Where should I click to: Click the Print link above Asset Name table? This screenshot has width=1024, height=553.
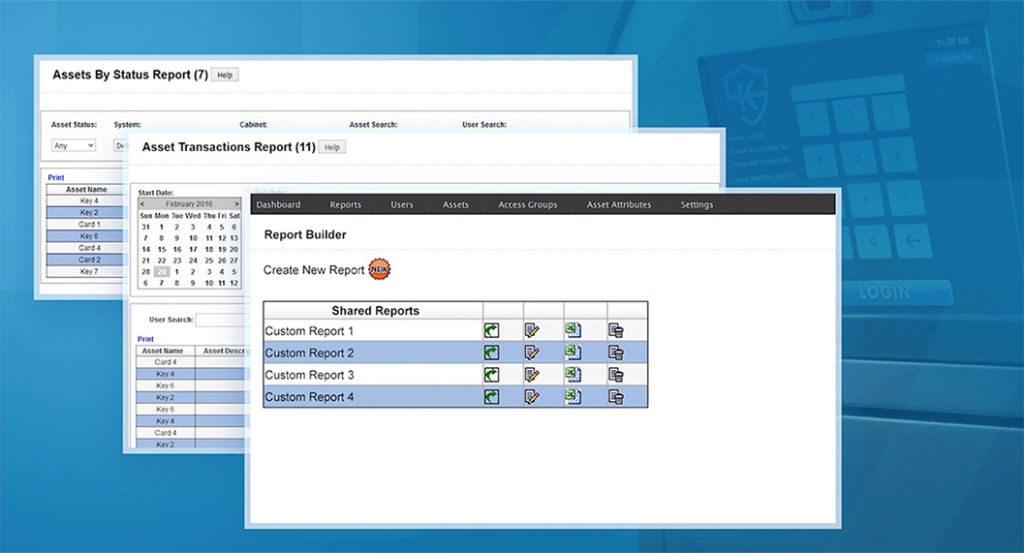tap(56, 177)
